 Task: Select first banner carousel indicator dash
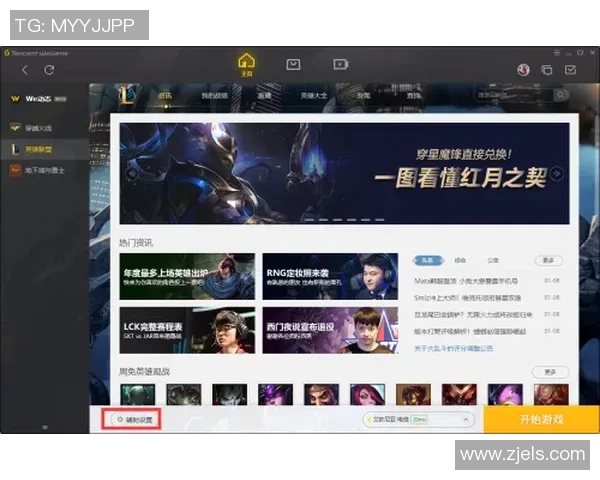[x=309, y=220]
